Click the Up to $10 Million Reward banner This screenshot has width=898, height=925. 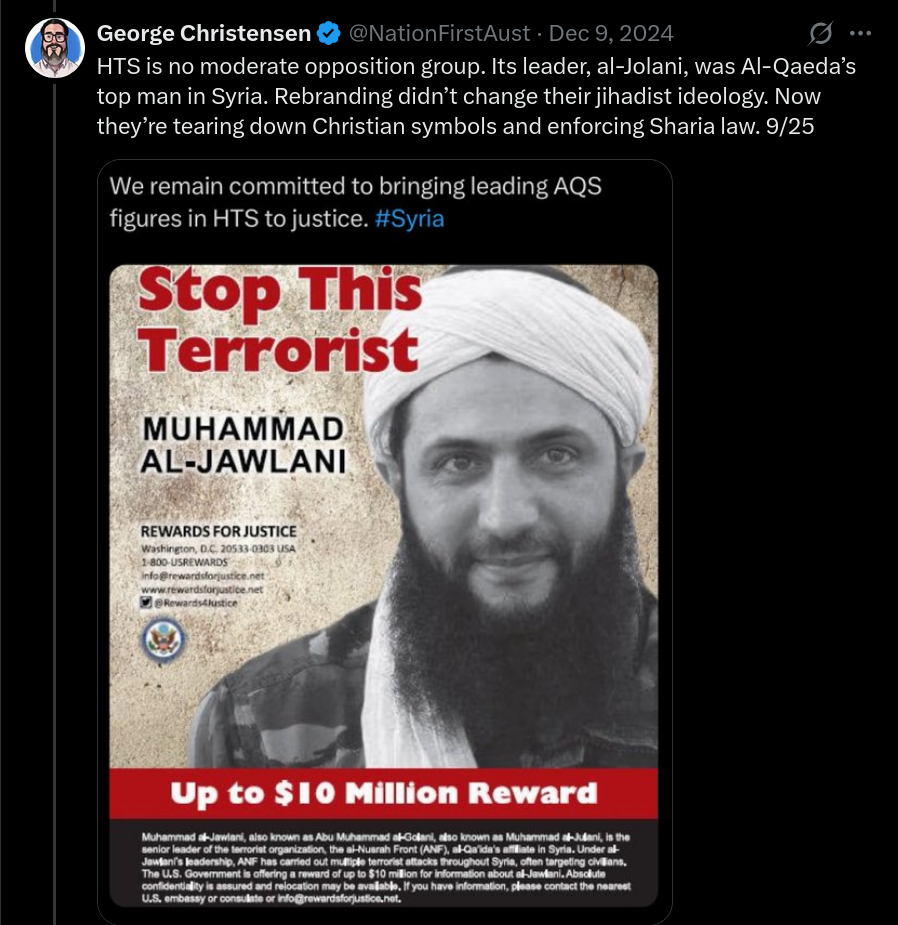click(384, 793)
